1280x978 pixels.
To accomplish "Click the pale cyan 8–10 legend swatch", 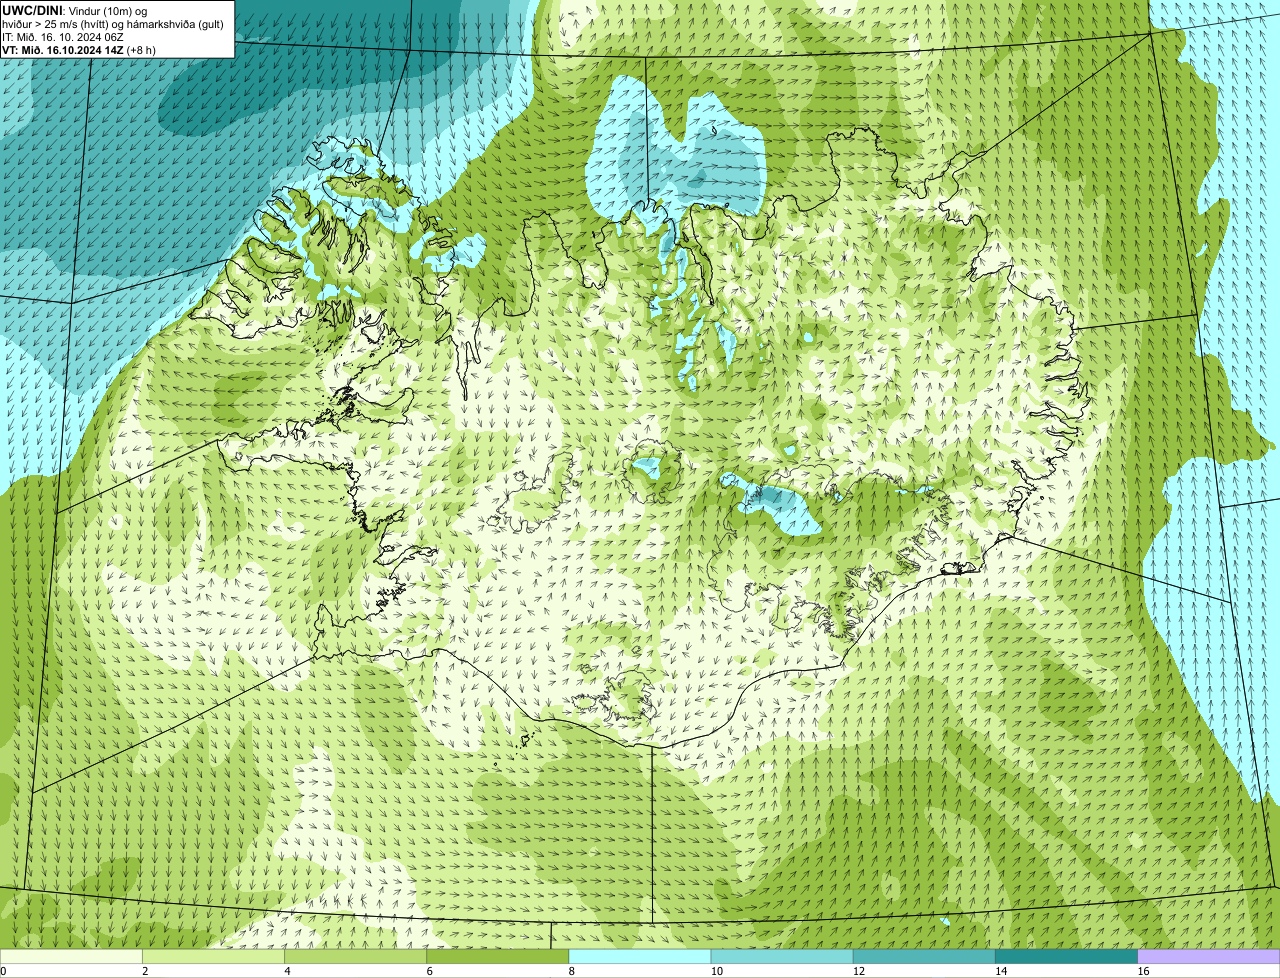I will pos(640,956).
